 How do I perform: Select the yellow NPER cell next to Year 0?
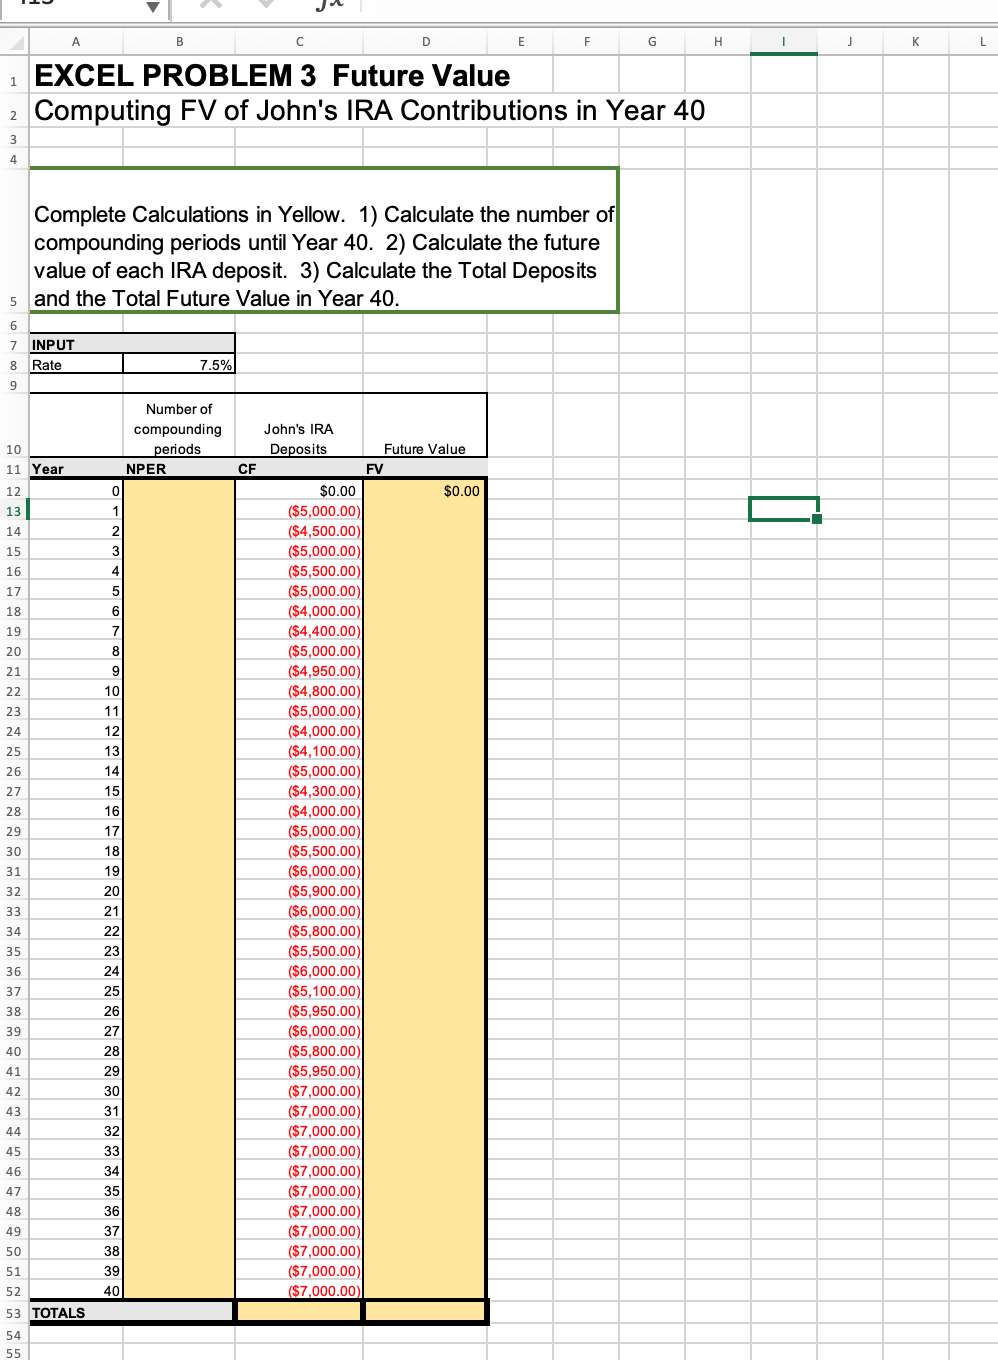178,490
